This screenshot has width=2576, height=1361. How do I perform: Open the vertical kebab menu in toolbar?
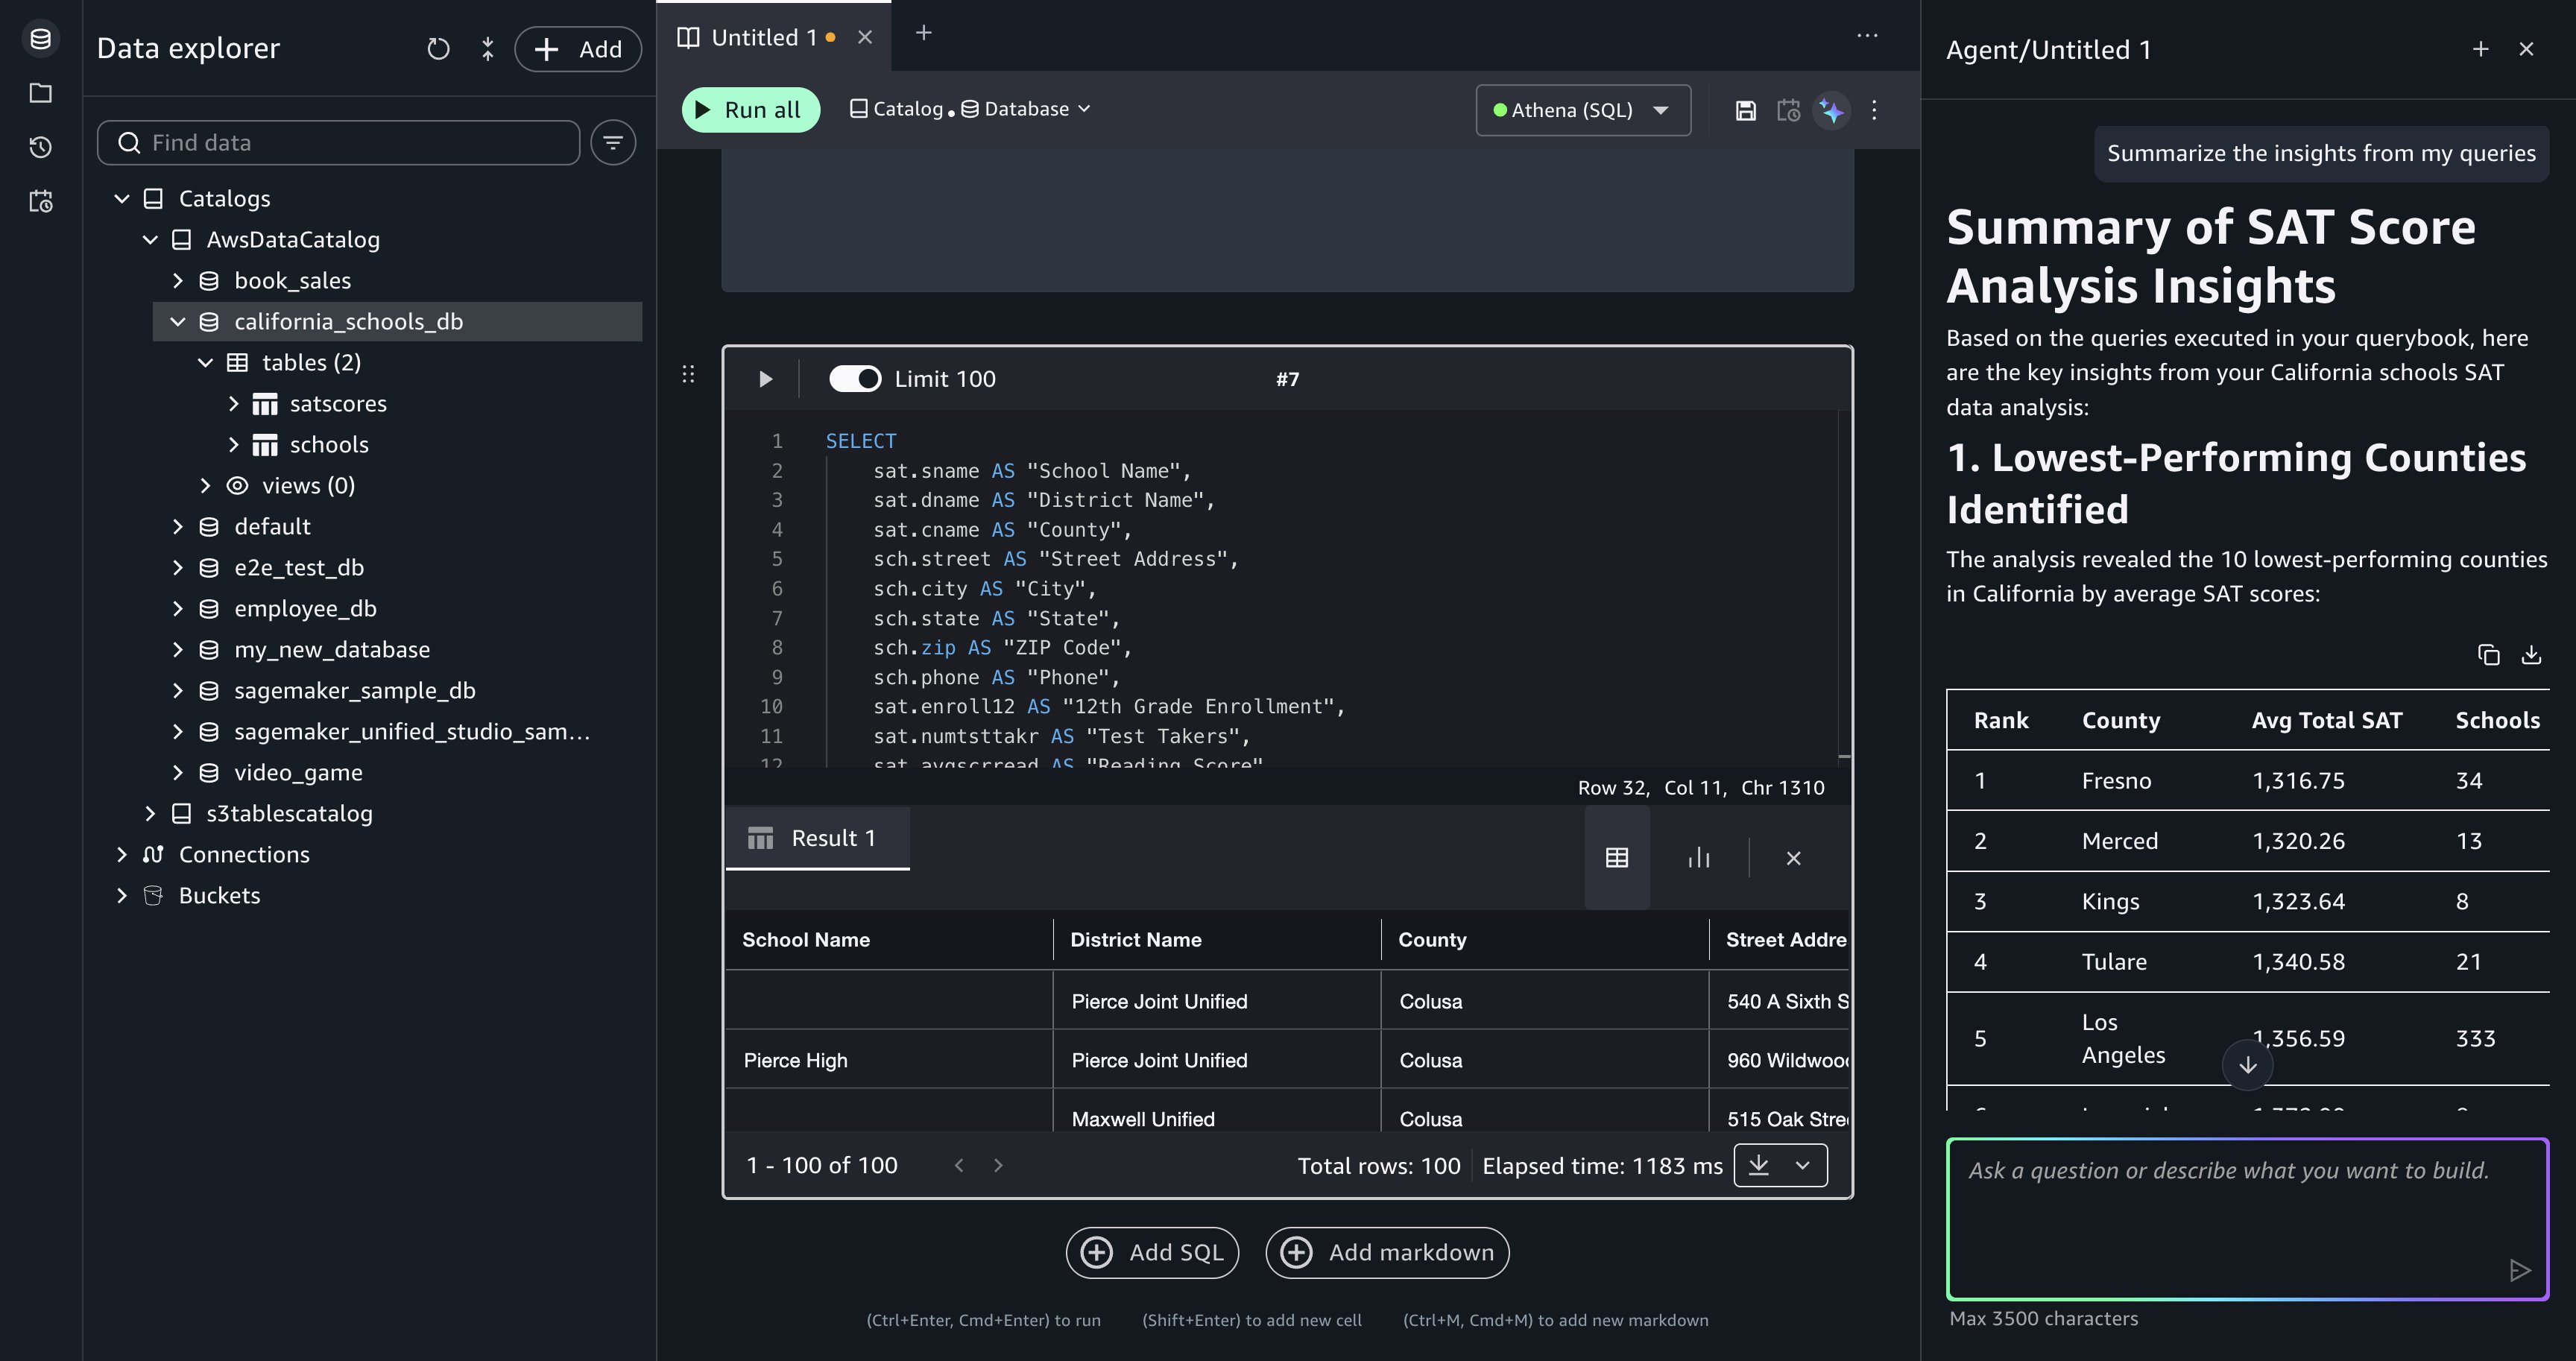click(1874, 110)
